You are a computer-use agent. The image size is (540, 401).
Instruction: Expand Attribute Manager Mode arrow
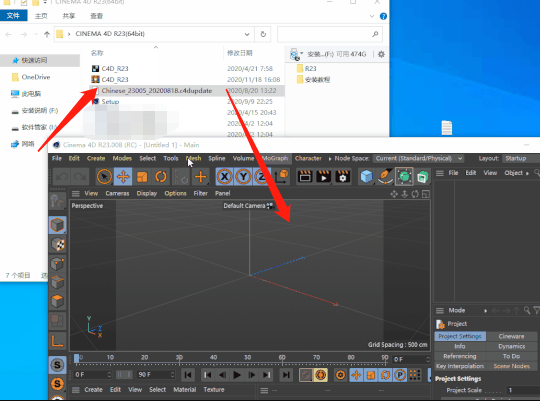[485, 311]
